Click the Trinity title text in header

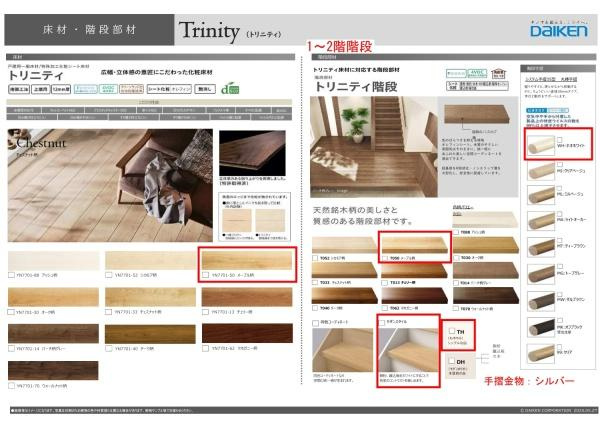[x=209, y=31]
